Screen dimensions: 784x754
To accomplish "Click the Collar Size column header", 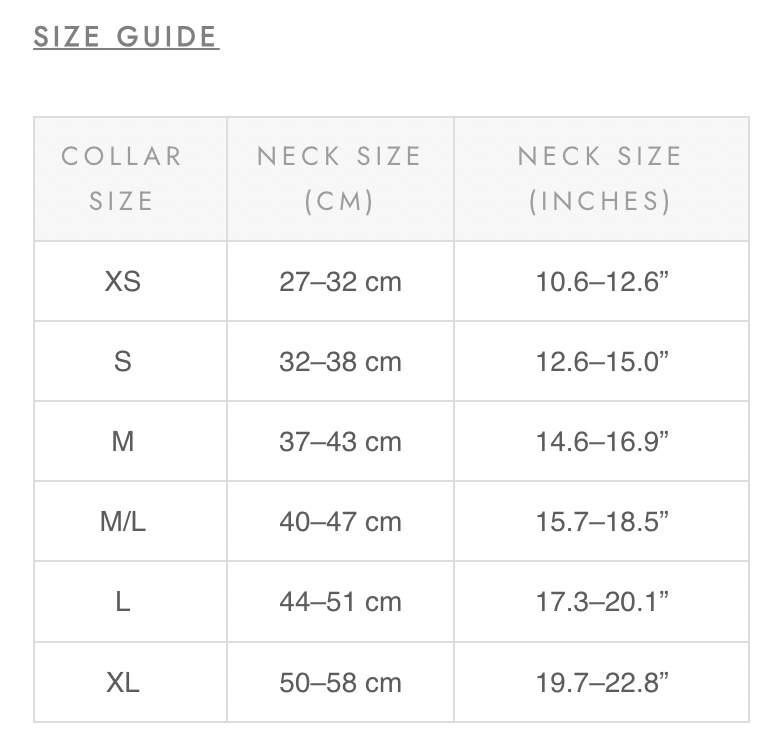I will pyautogui.click(x=122, y=178).
